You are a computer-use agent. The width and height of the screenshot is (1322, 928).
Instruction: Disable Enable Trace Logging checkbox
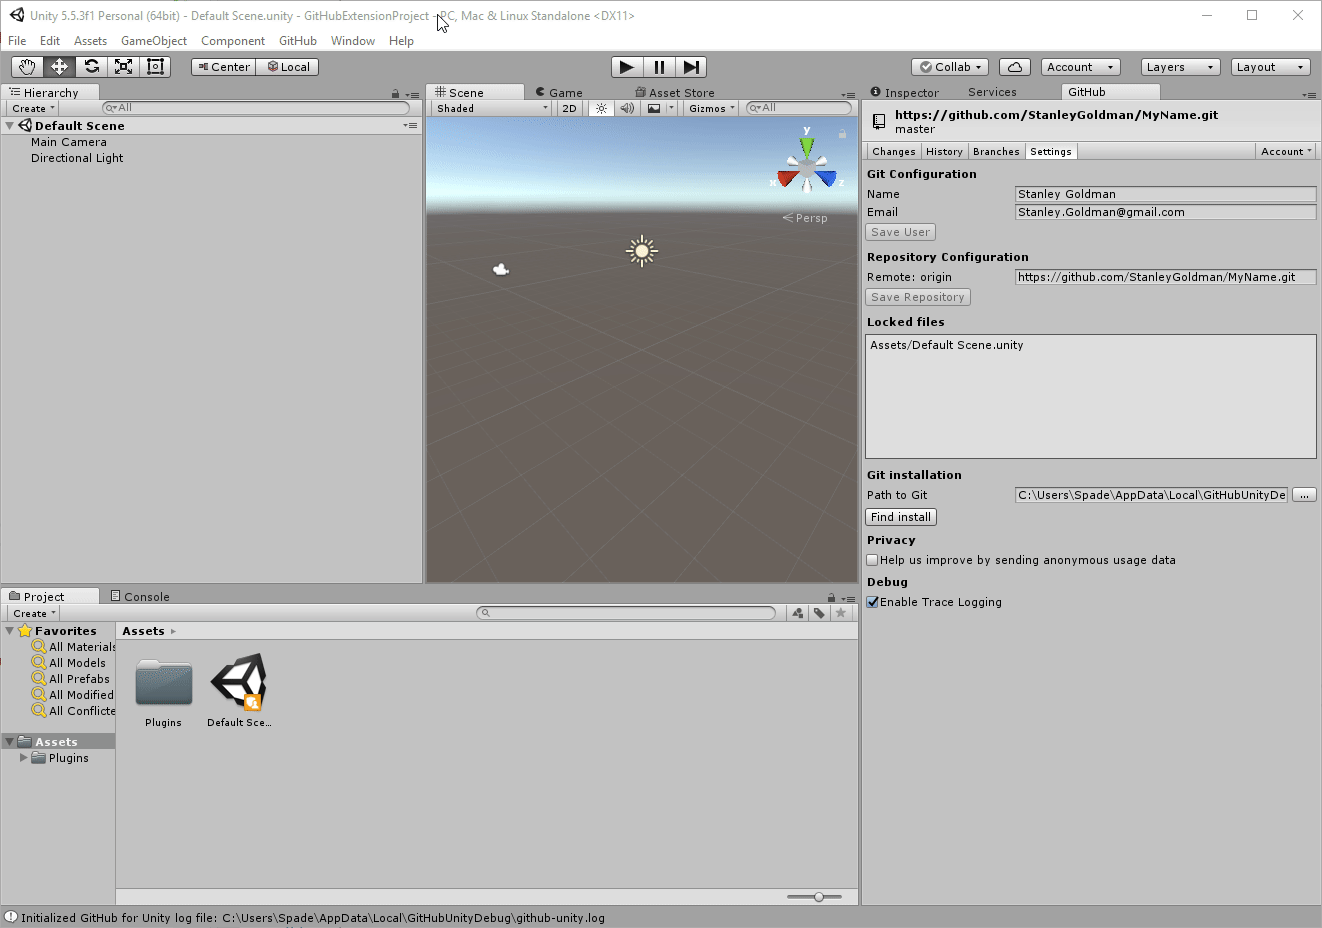873,602
